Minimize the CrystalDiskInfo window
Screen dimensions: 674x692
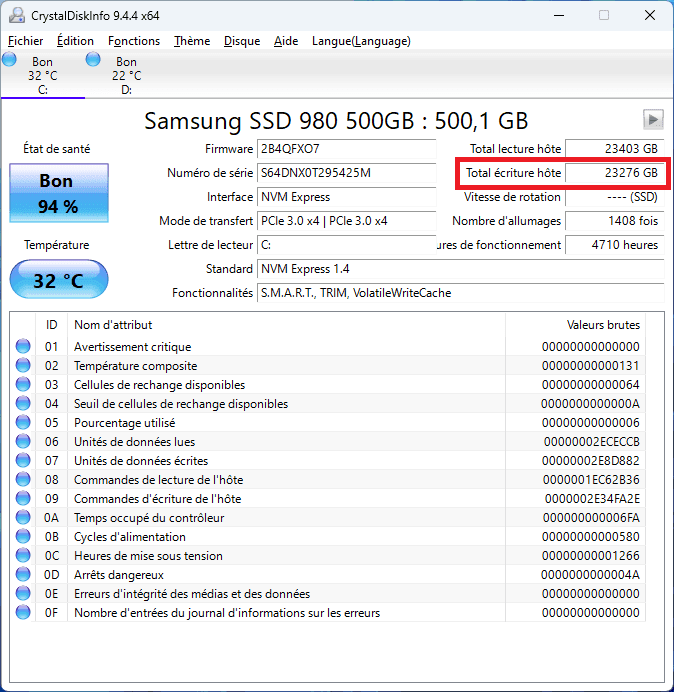tap(559, 15)
